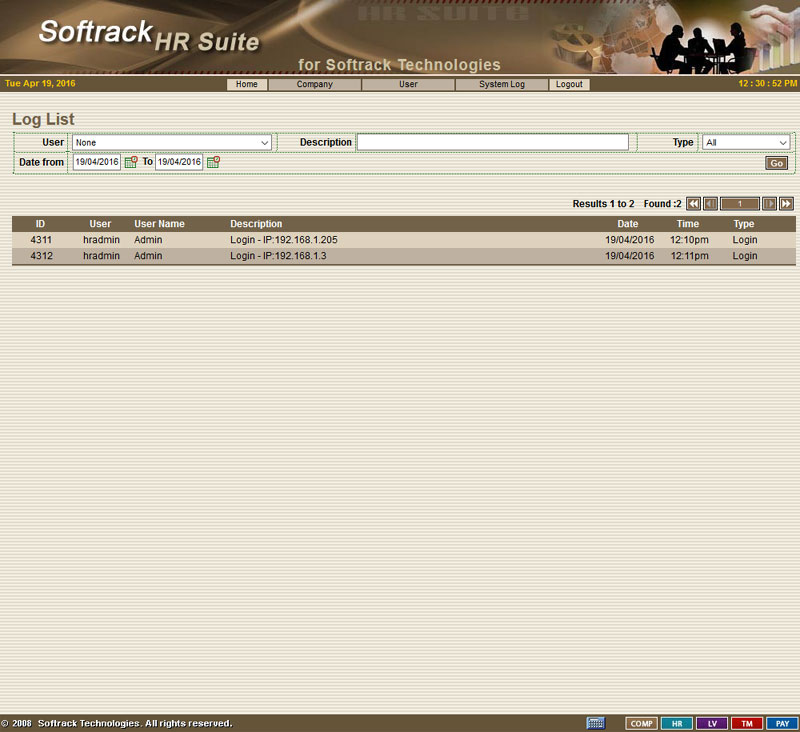Viewport: 800px width, 732px height.
Task: Click the Description text field
Action: [493, 143]
